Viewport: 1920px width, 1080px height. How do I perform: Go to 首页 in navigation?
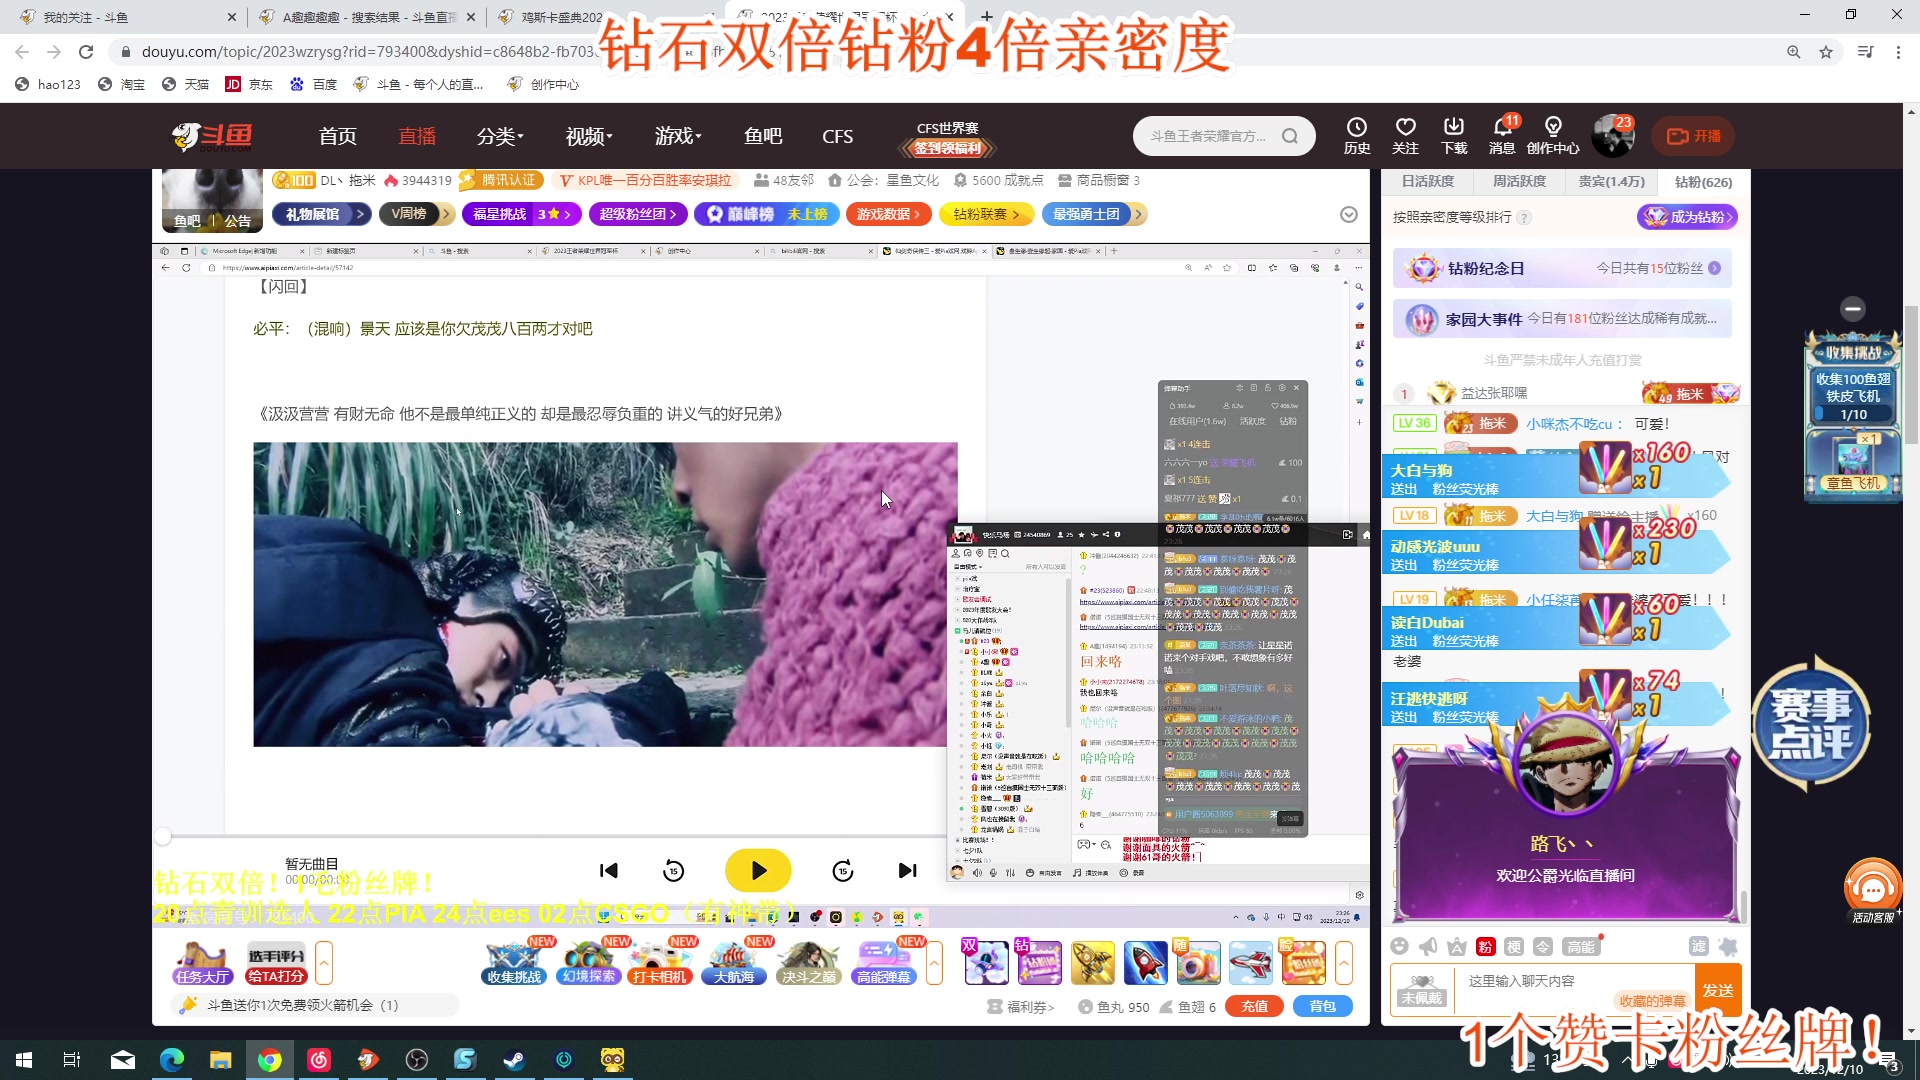(x=338, y=136)
